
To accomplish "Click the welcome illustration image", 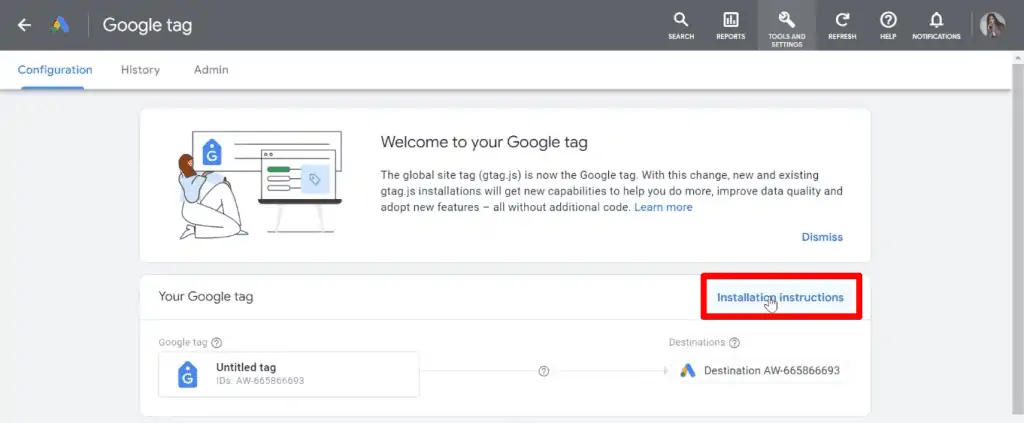I will [260, 185].
